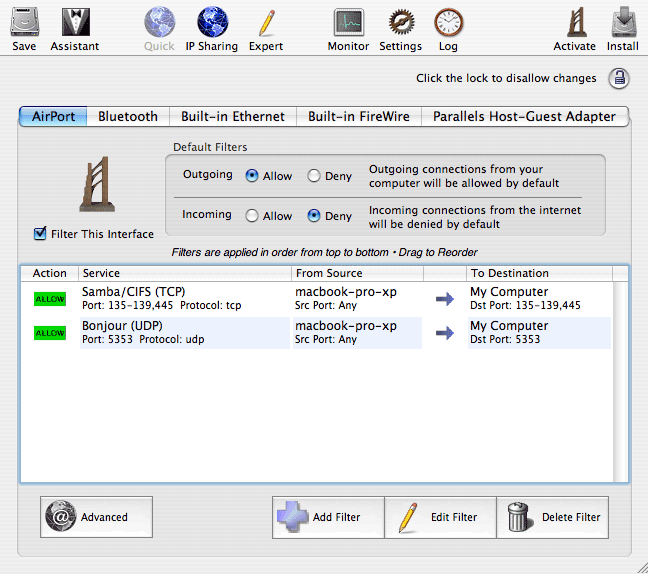
Task: Click the Save hard drive icon
Action: click(24, 22)
